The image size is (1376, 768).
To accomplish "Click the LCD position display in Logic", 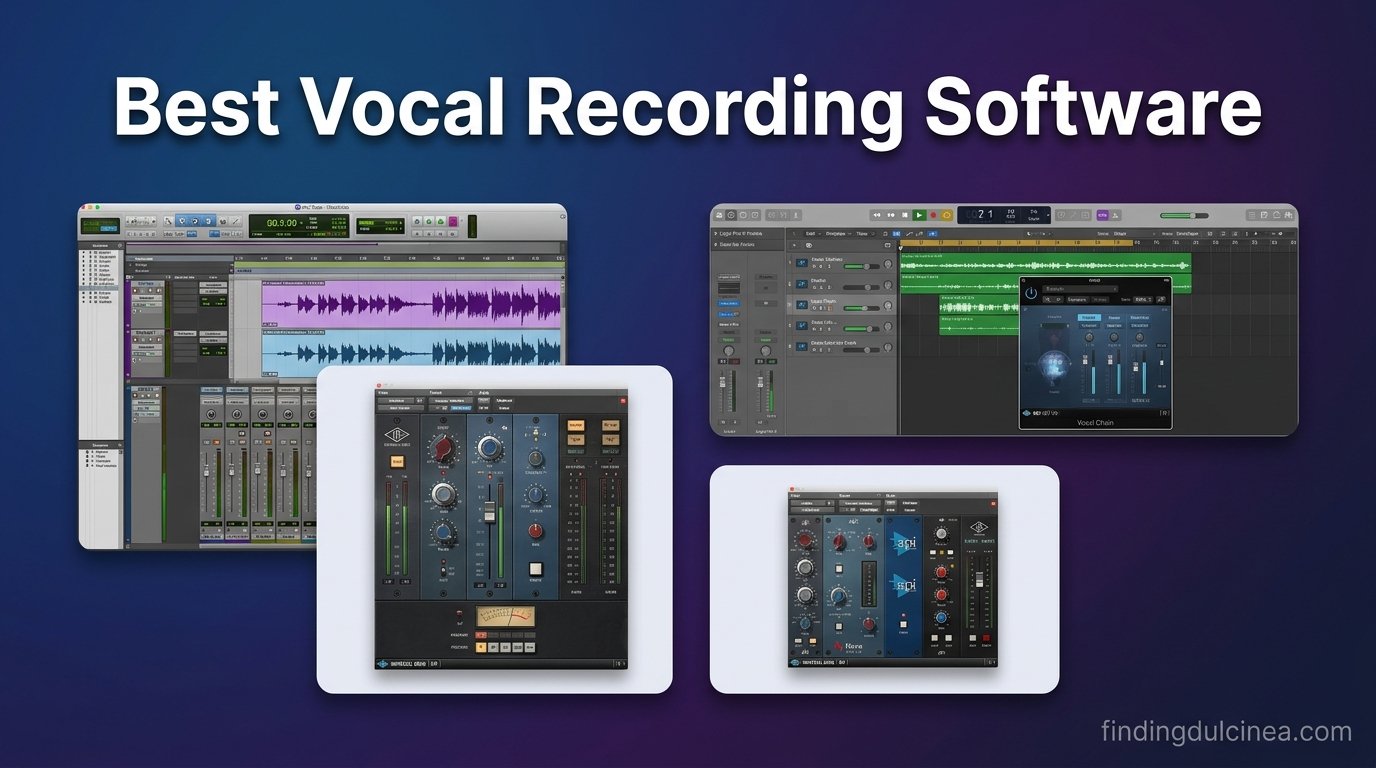I will (x=1004, y=215).
